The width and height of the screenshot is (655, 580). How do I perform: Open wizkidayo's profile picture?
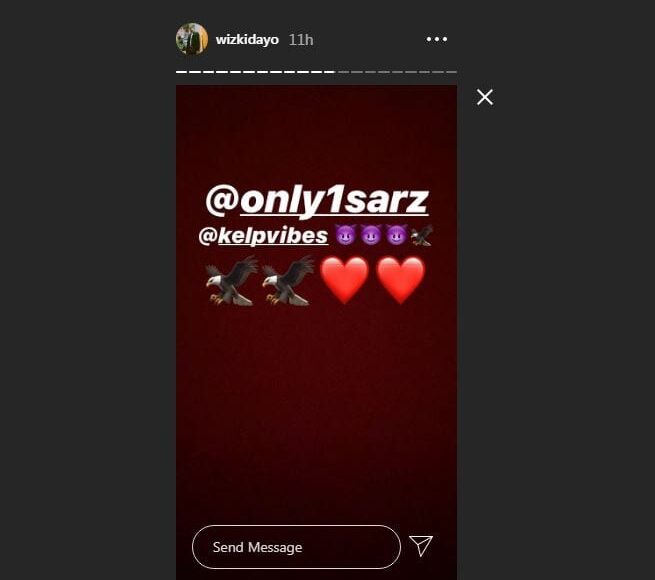tap(192, 39)
